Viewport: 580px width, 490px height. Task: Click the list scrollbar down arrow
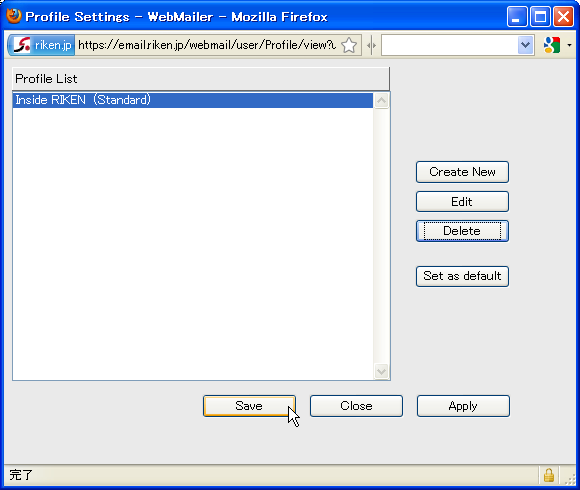[381, 371]
